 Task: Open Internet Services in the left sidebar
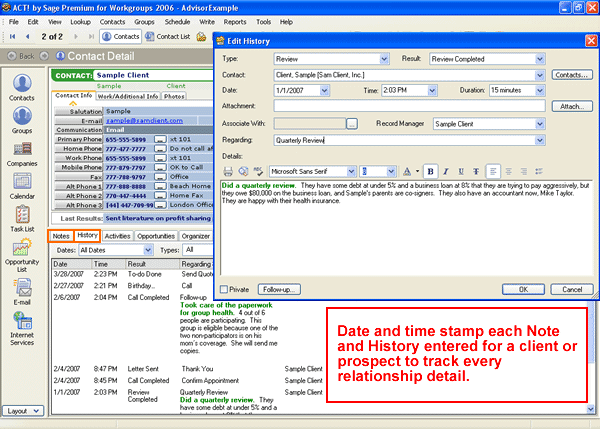click(22, 328)
